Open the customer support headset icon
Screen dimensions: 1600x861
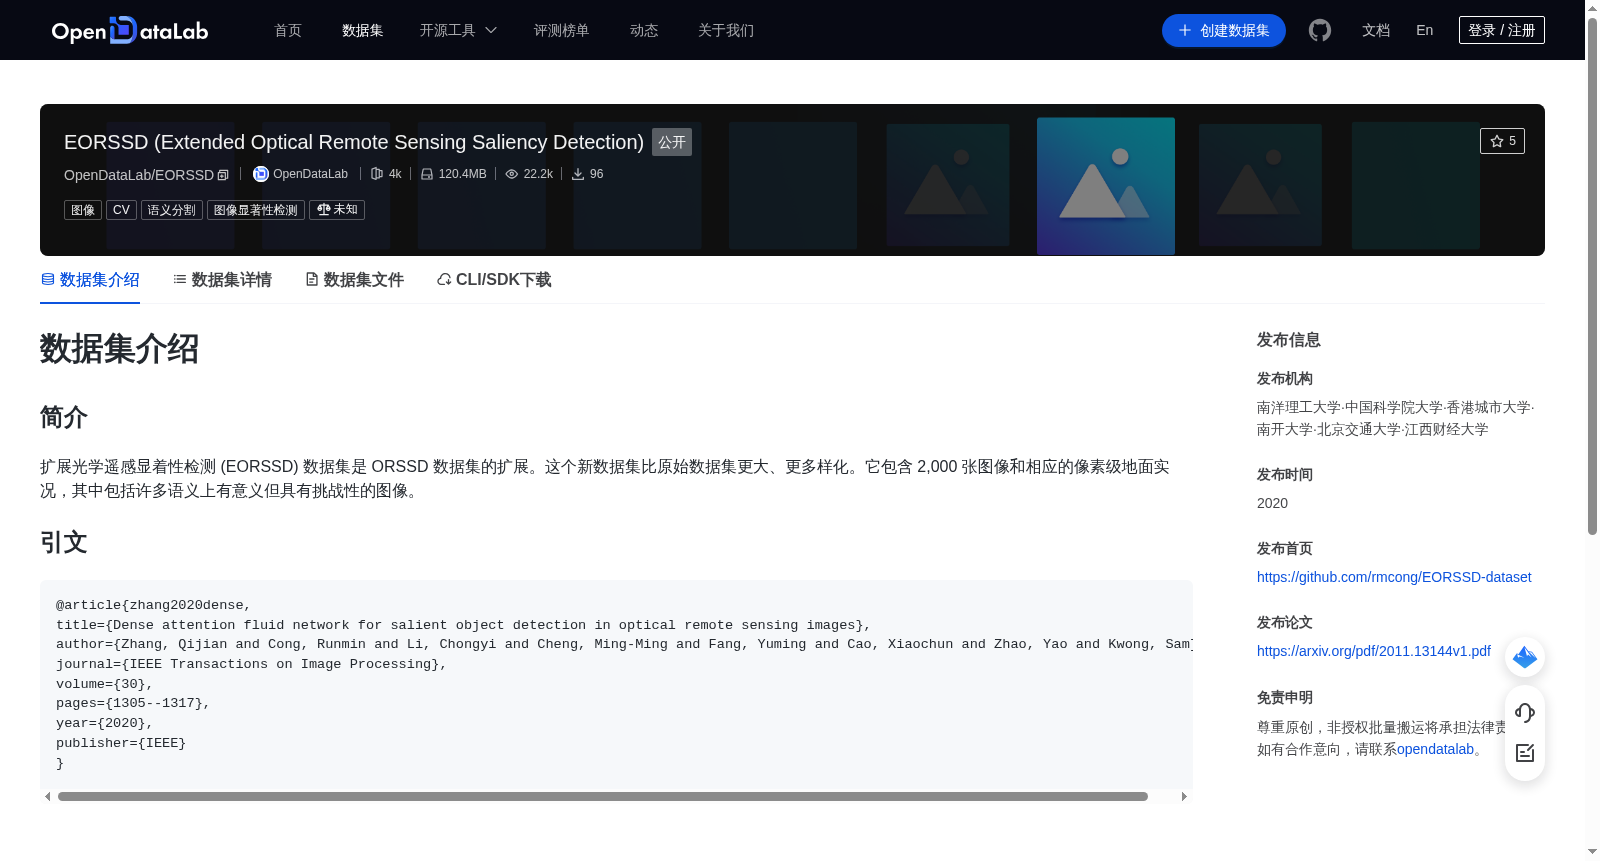pyautogui.click(x=1525, y=712)
